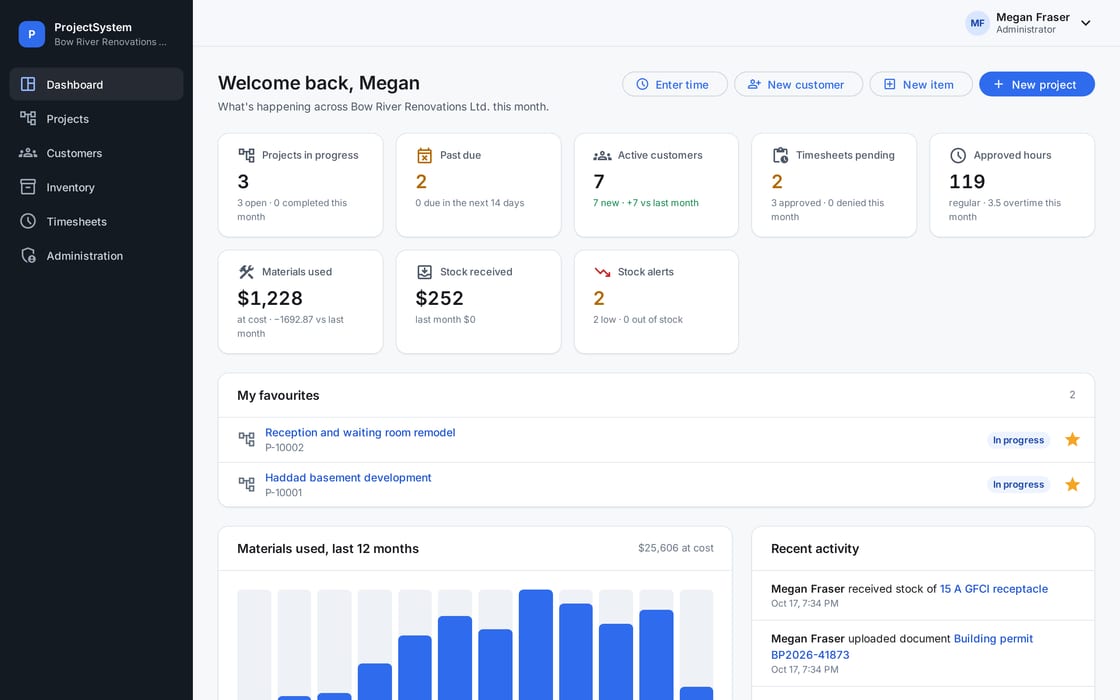Open Customers in the sidebar
The width and height of the screenshot is (1120, 700).
pos(96,153)
